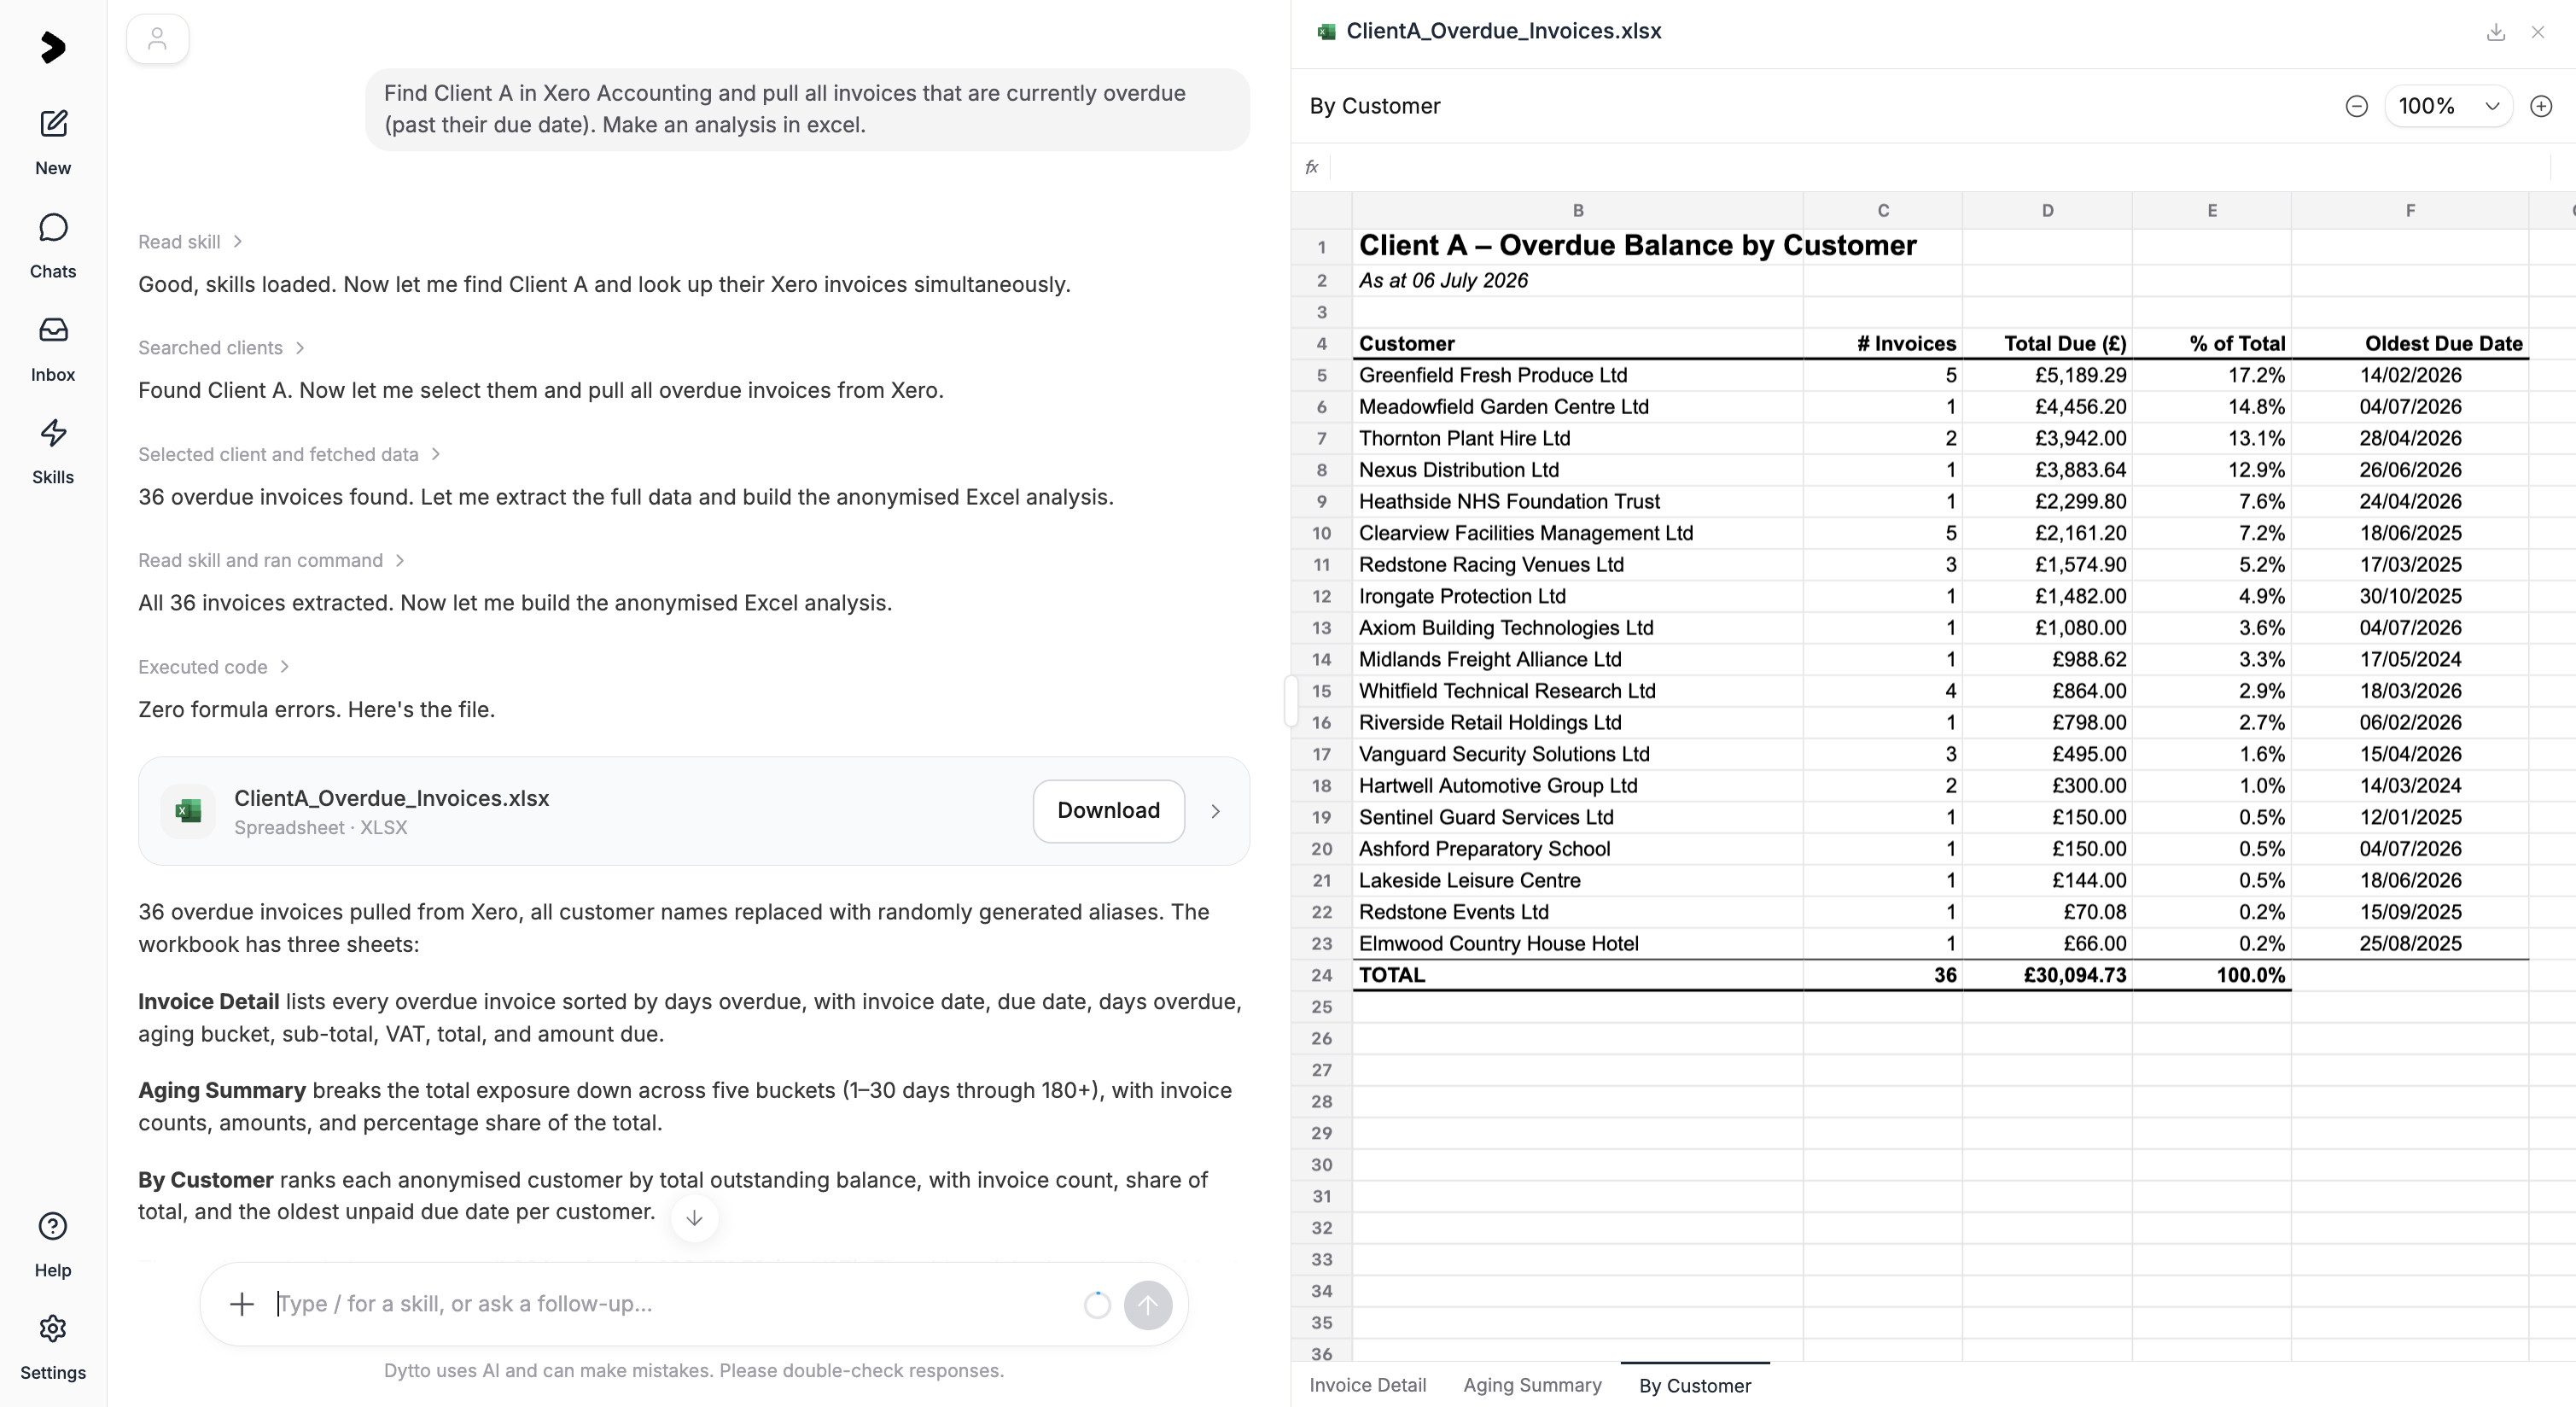This screenshot has height=1407, width=2576.
Task: Select the By Customer sheet tab
Action: (x=1695, y=1385)
